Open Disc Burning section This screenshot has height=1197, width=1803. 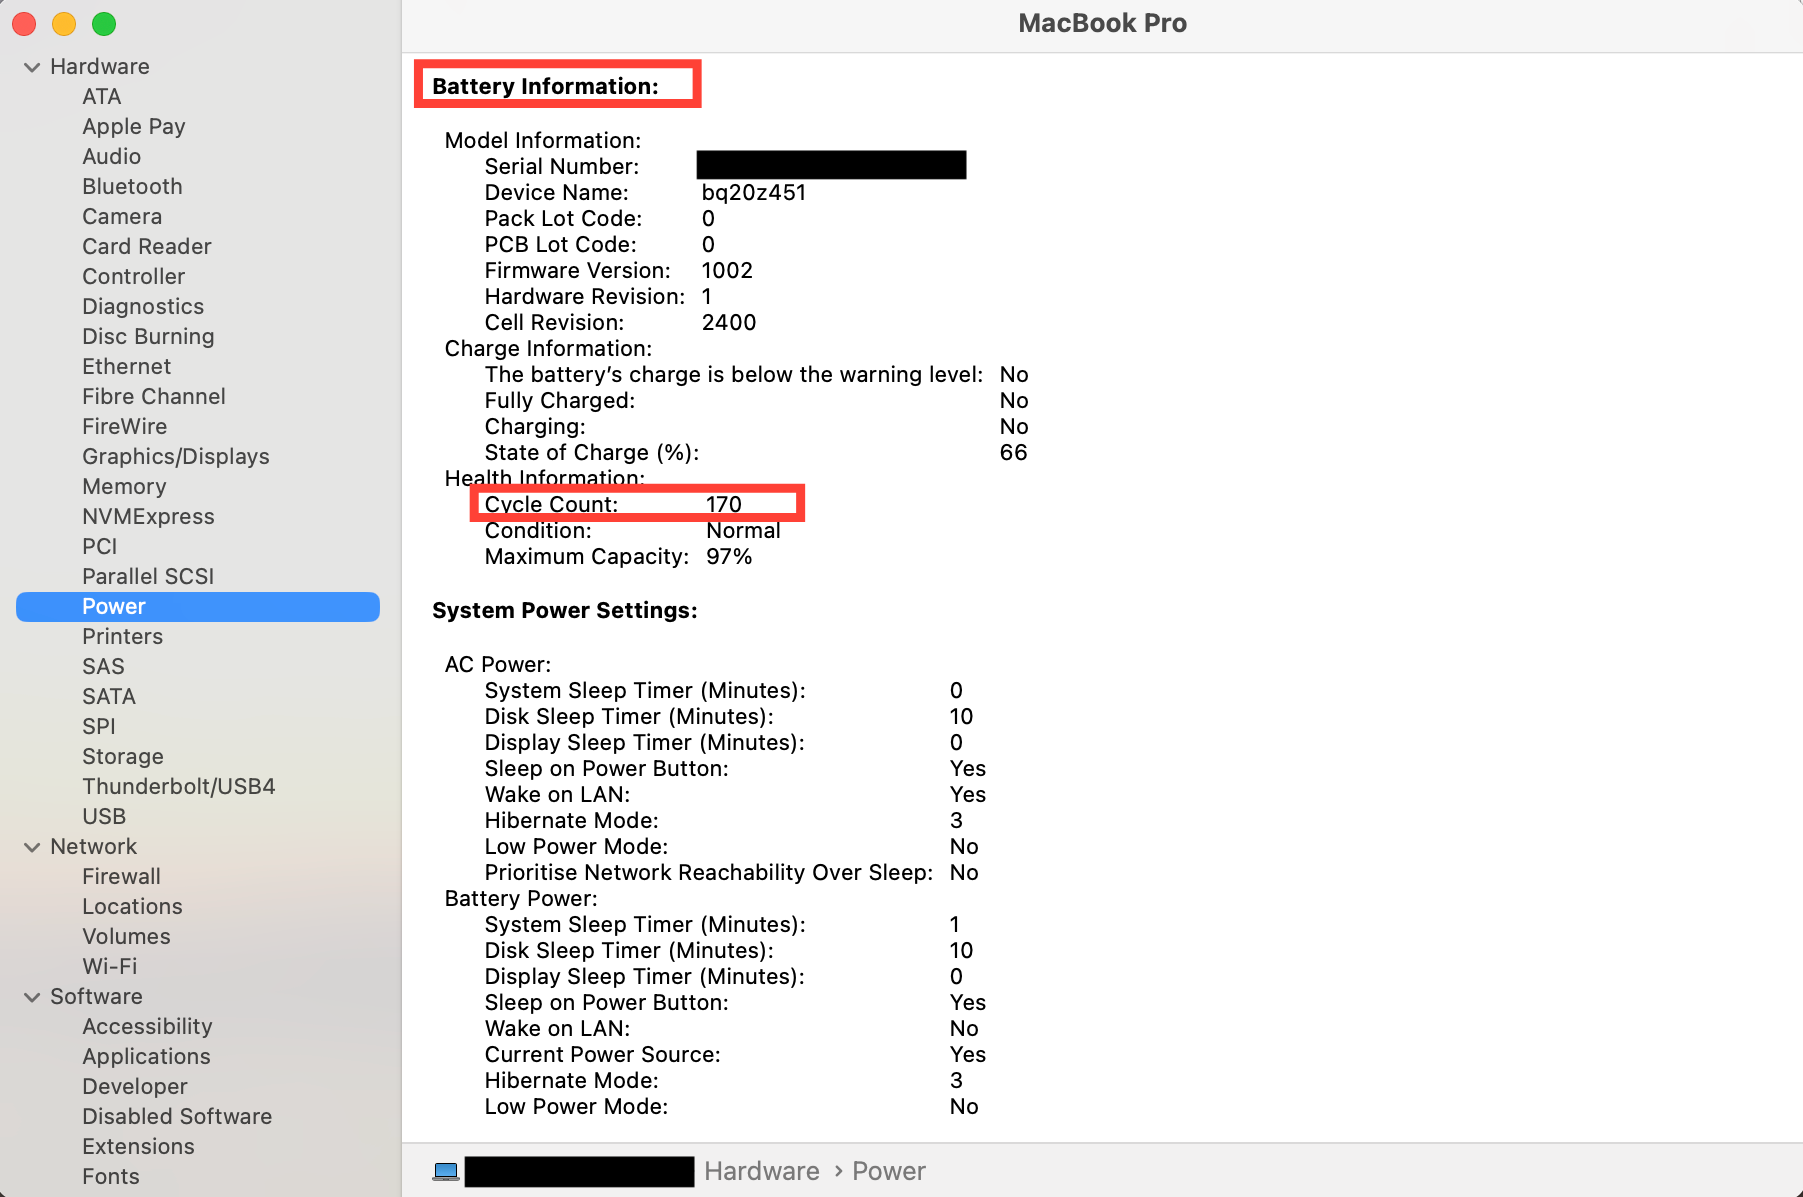[148, 337]
